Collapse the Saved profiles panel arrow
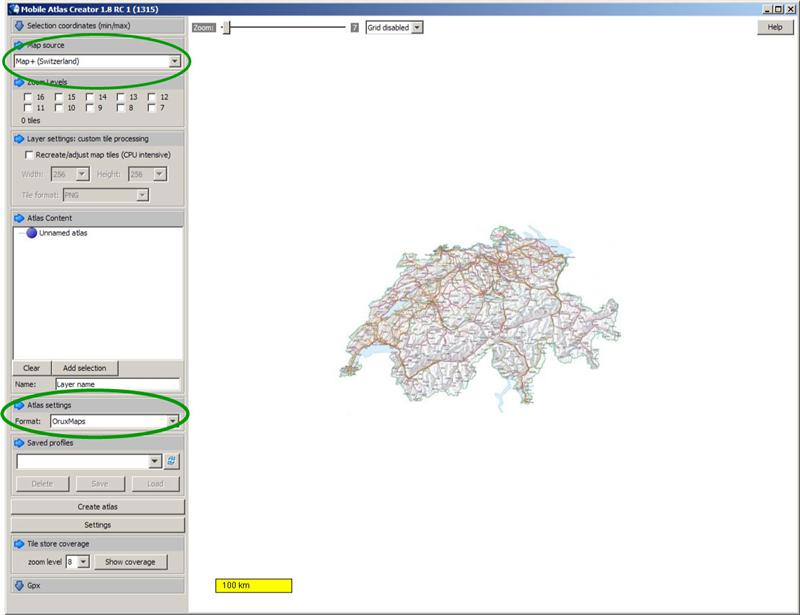800x615 pixels. coord(19,442)
